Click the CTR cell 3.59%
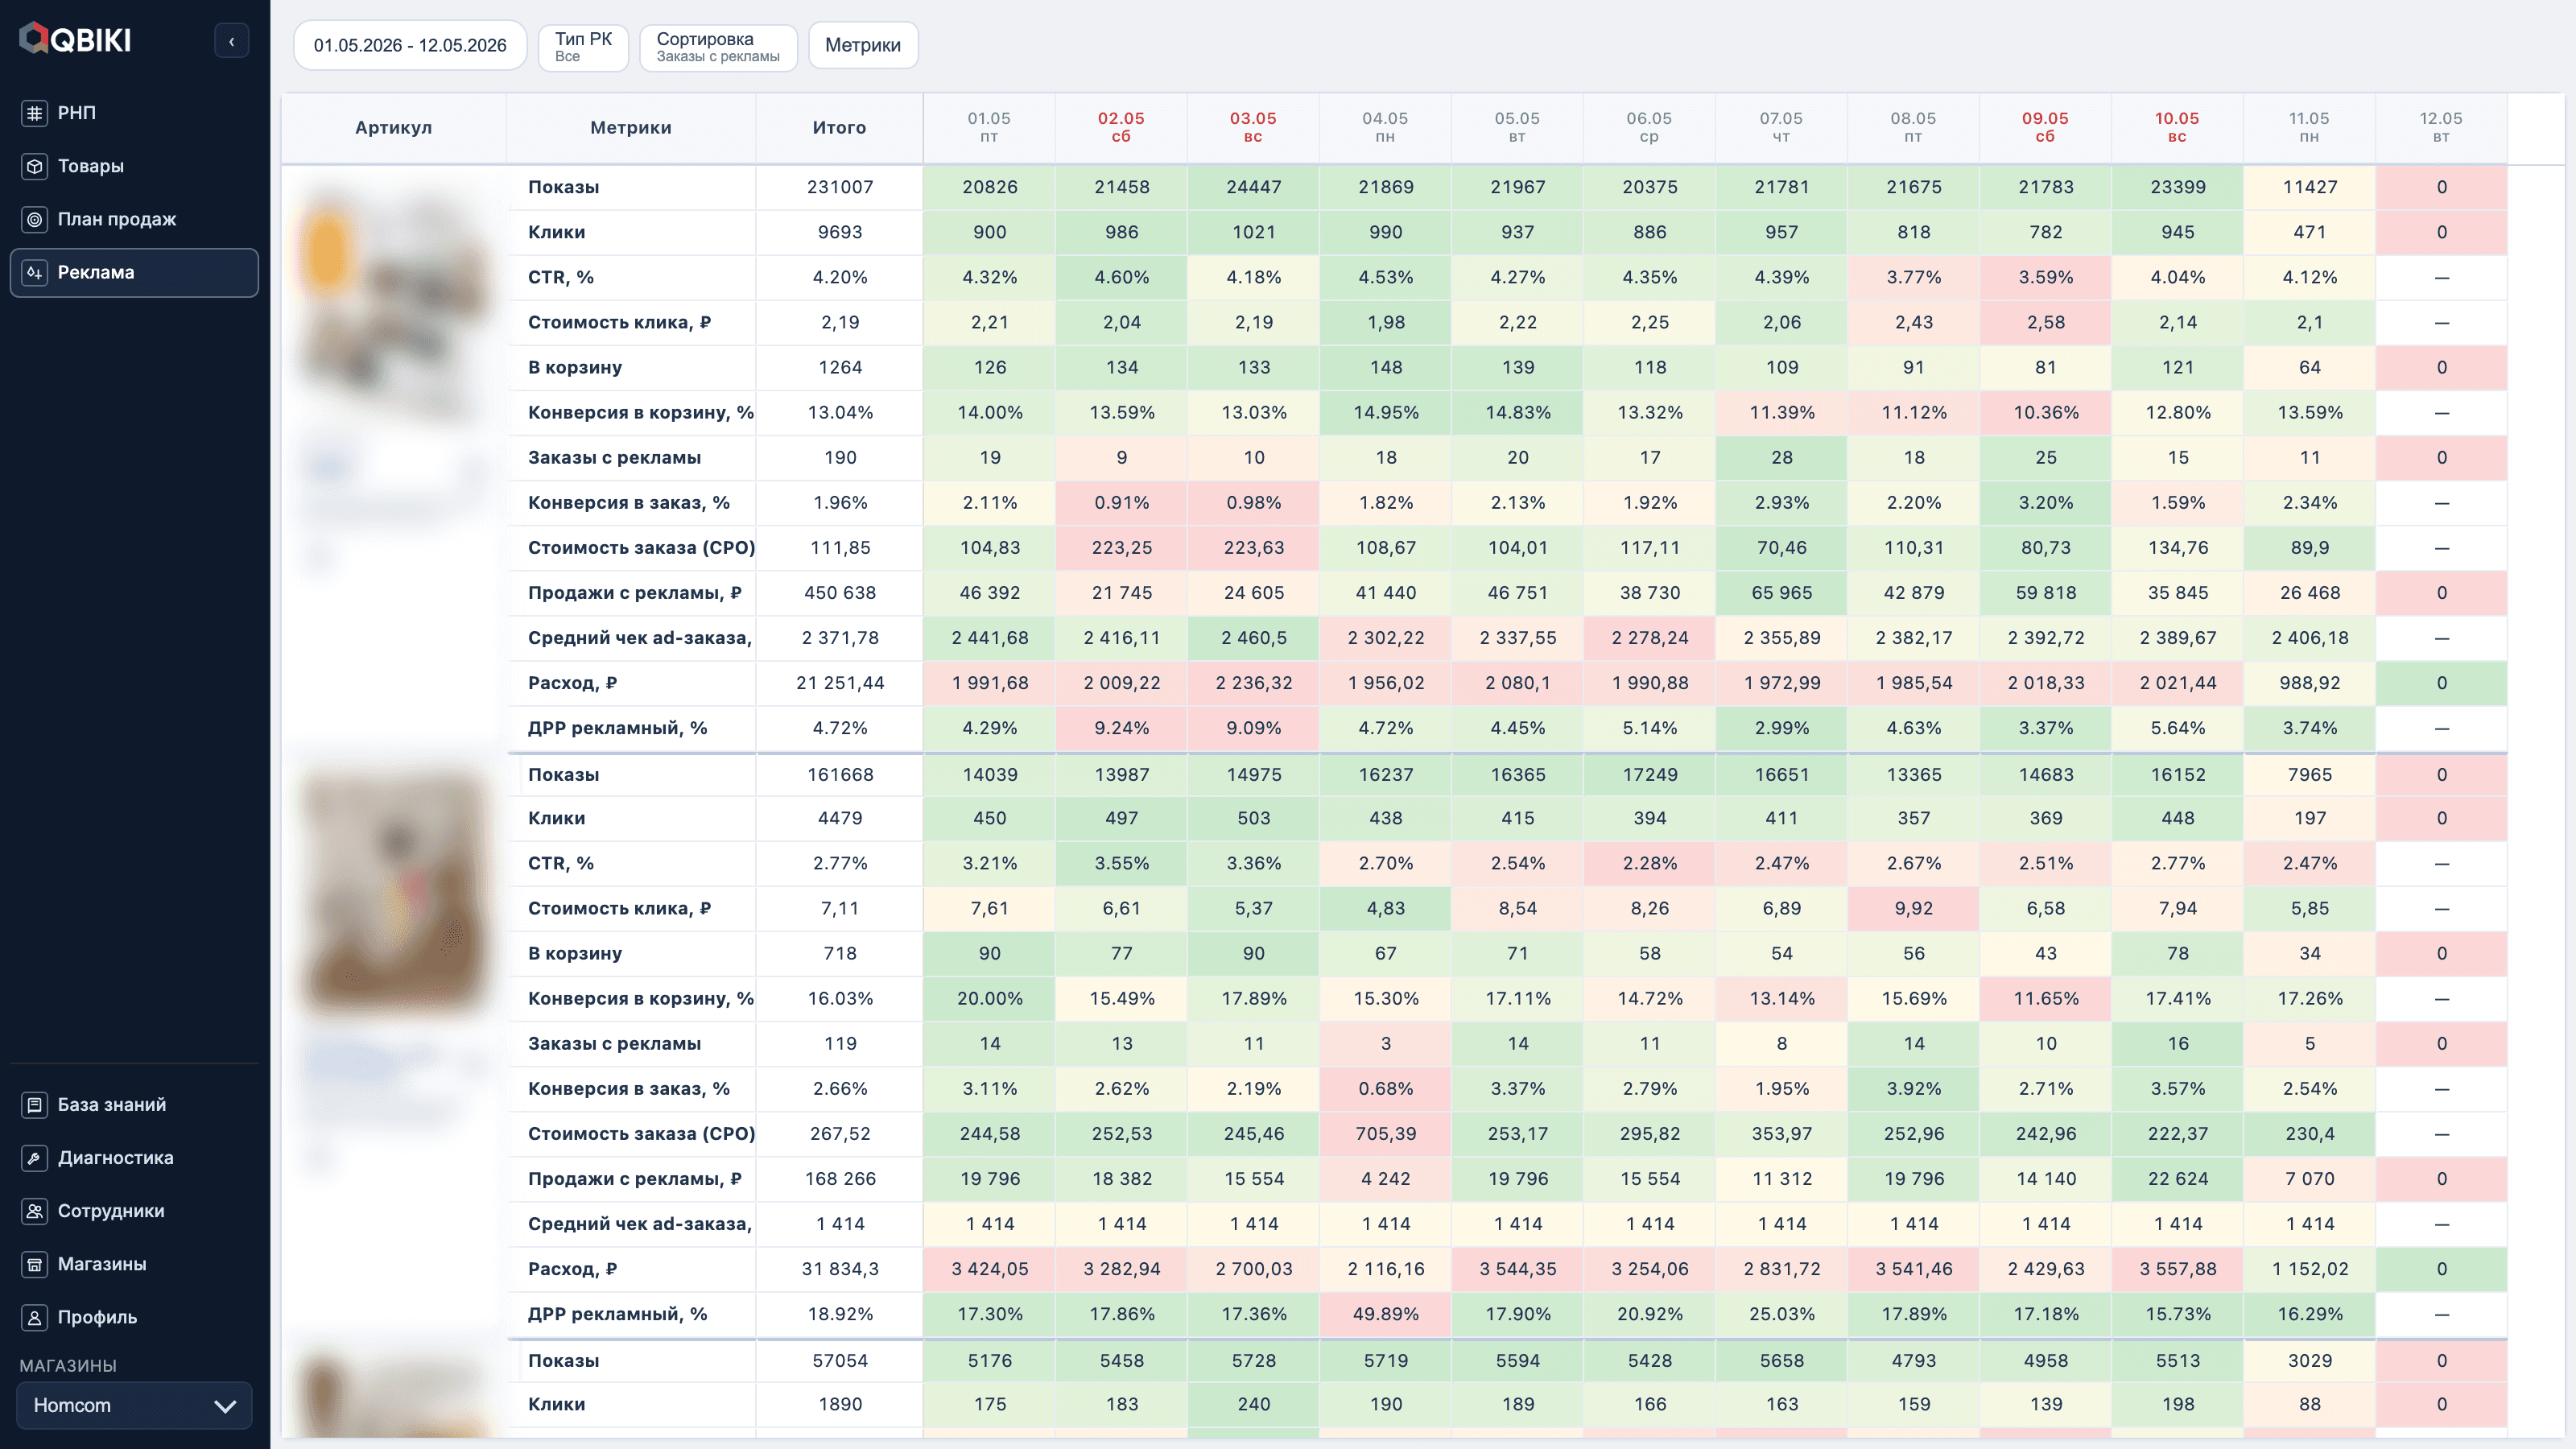This screenshot has width=2576, height=1449. point(2046,277)
